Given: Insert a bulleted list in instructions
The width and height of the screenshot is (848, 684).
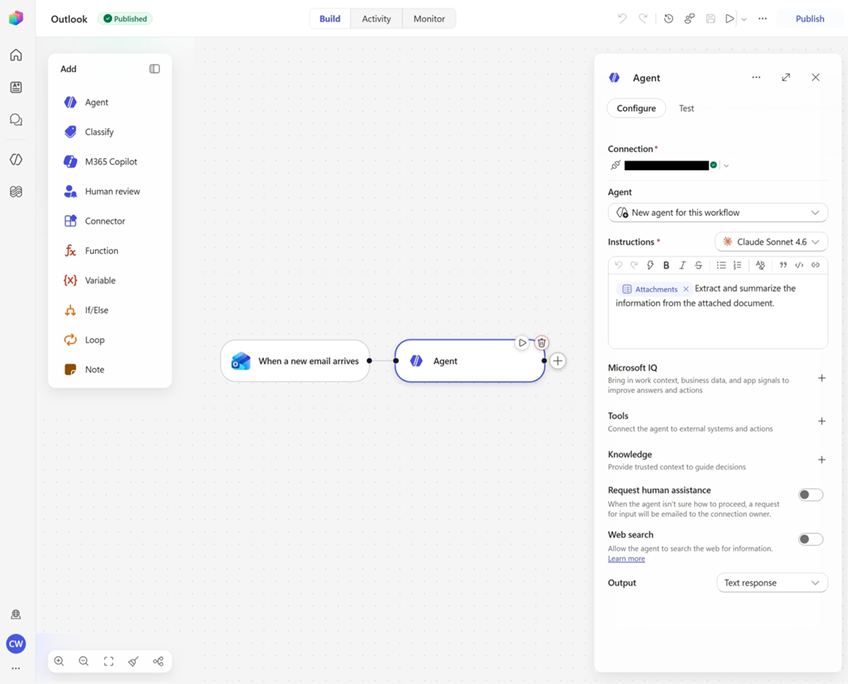Looking at the screenshot, I should click(721, 265).
